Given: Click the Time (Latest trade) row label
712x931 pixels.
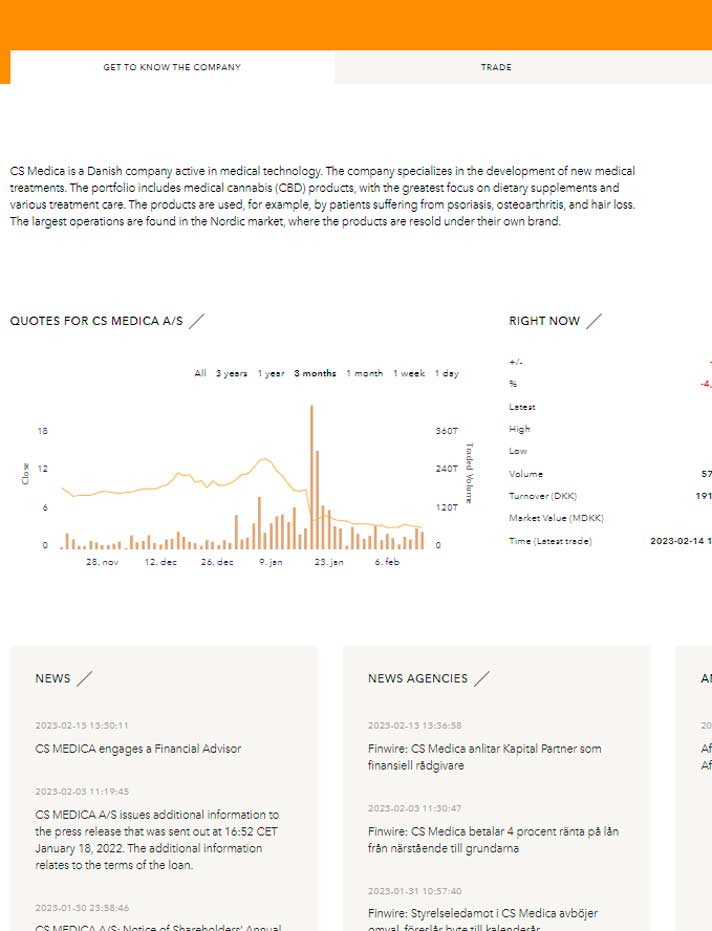Looking at the screenshot, I should [x=550, y=541].
